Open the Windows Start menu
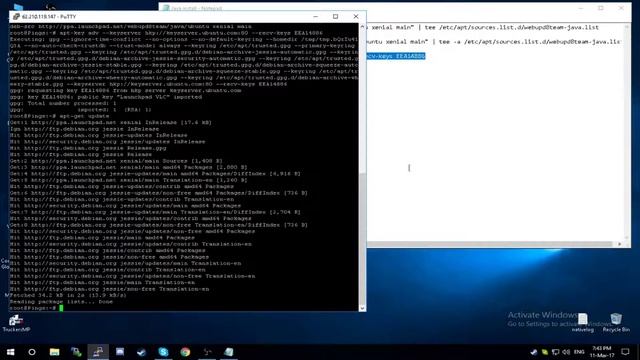Image resolution: width=640 pixels, height=360 pixels. tap(10, 352)
